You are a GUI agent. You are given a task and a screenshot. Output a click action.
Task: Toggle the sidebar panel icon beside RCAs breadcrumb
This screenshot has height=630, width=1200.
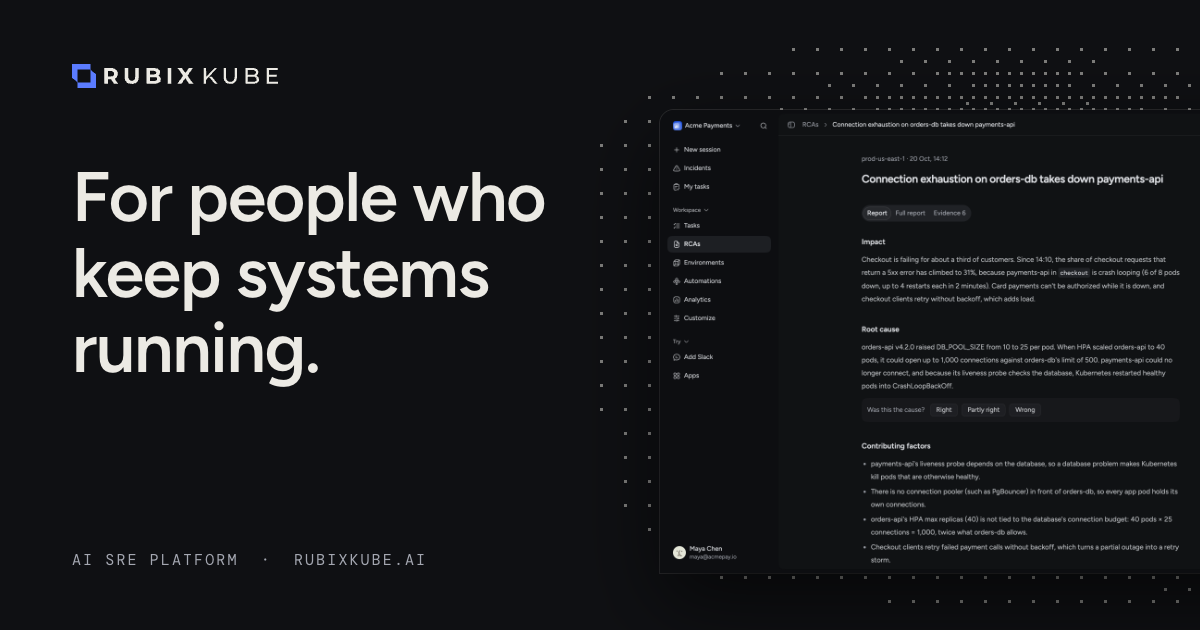tap(791, 125)
